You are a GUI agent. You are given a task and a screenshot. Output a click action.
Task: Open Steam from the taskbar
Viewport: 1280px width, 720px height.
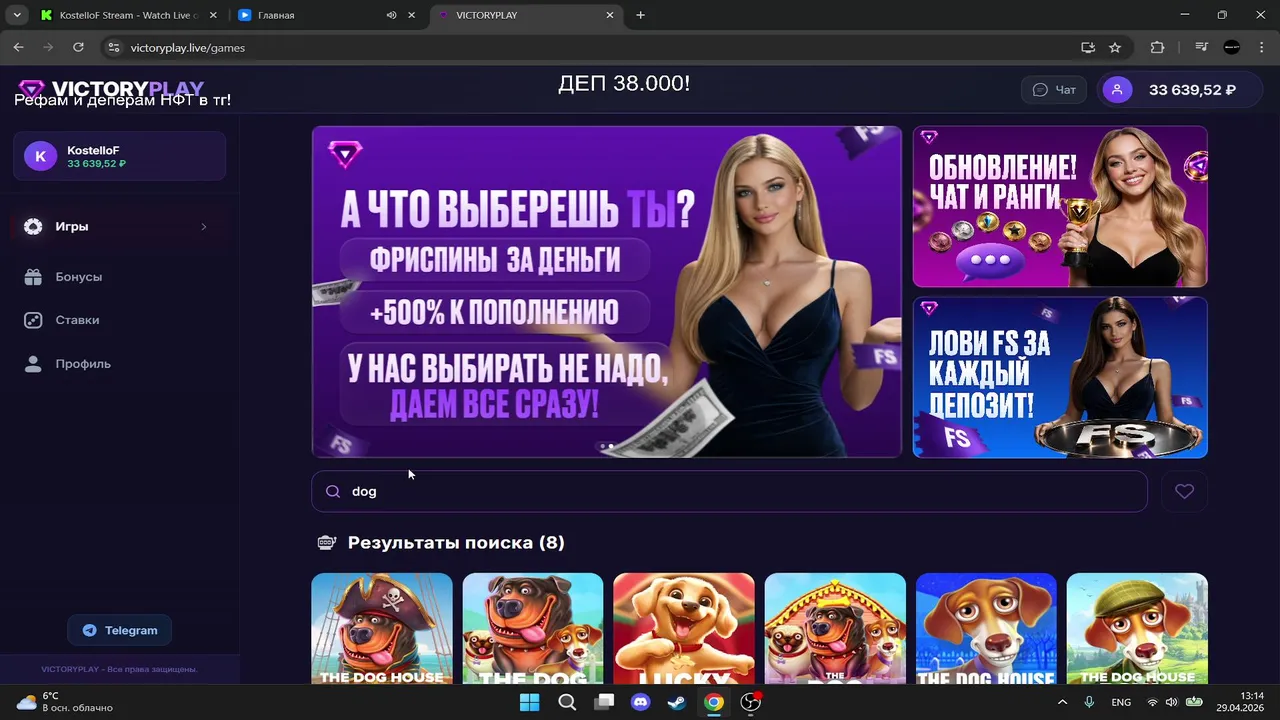677,702
